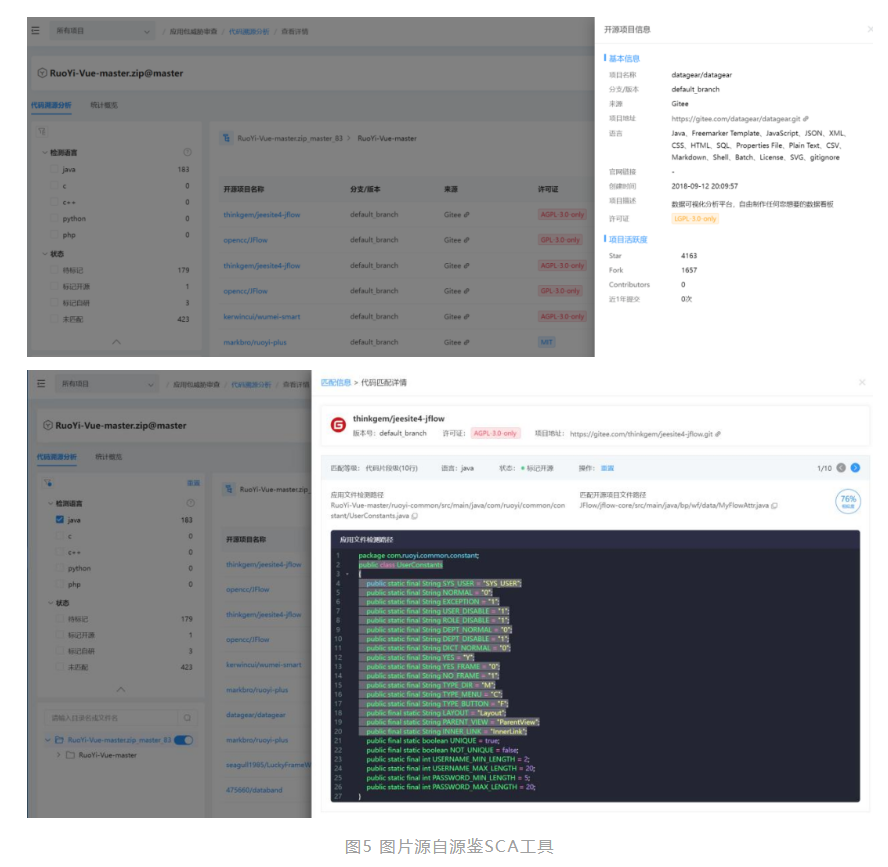The height and width of the screenshot is (867, 888).
Task: Click help icon beside 检测语言 in upper screenshot
Action: pos(187,152)
